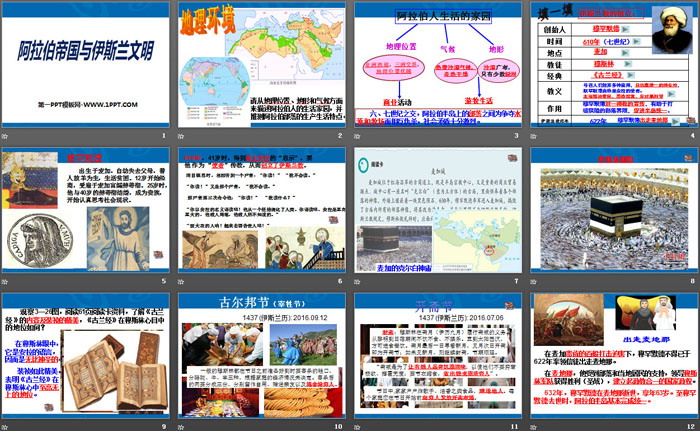Select slide 2 titled 地理环境
Viewport: 700px width, 431px height.
[262, 65]
